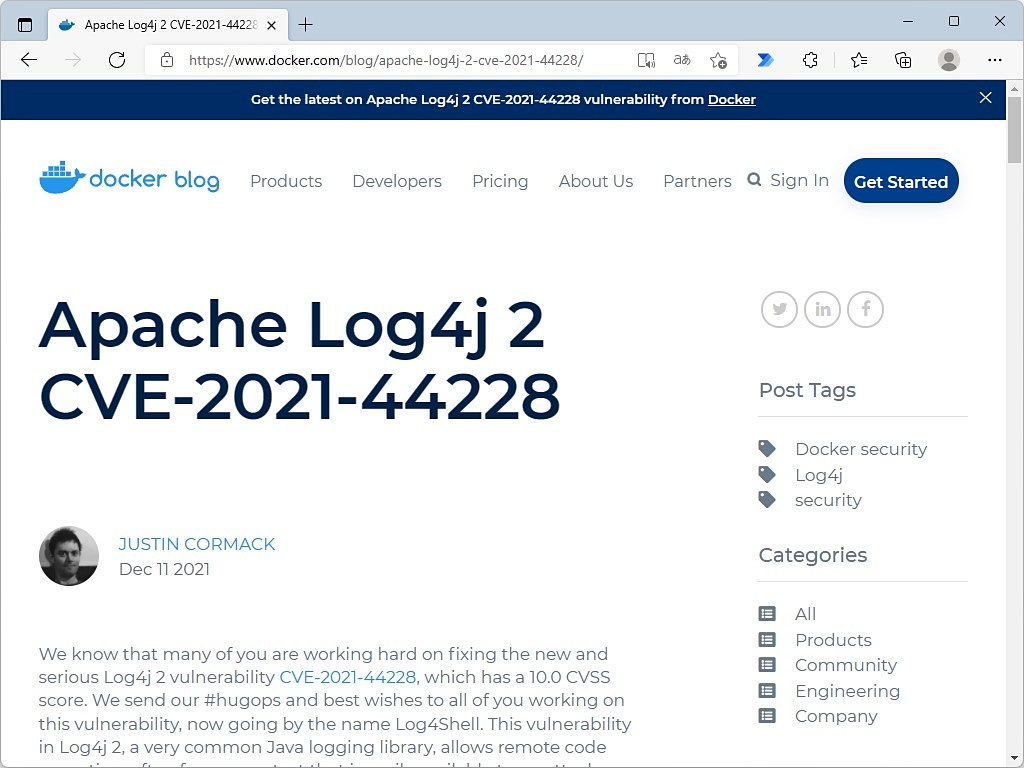Select the Apache Log4j 2 browser tab
The image size is (1024, 768).
point(168,25)
